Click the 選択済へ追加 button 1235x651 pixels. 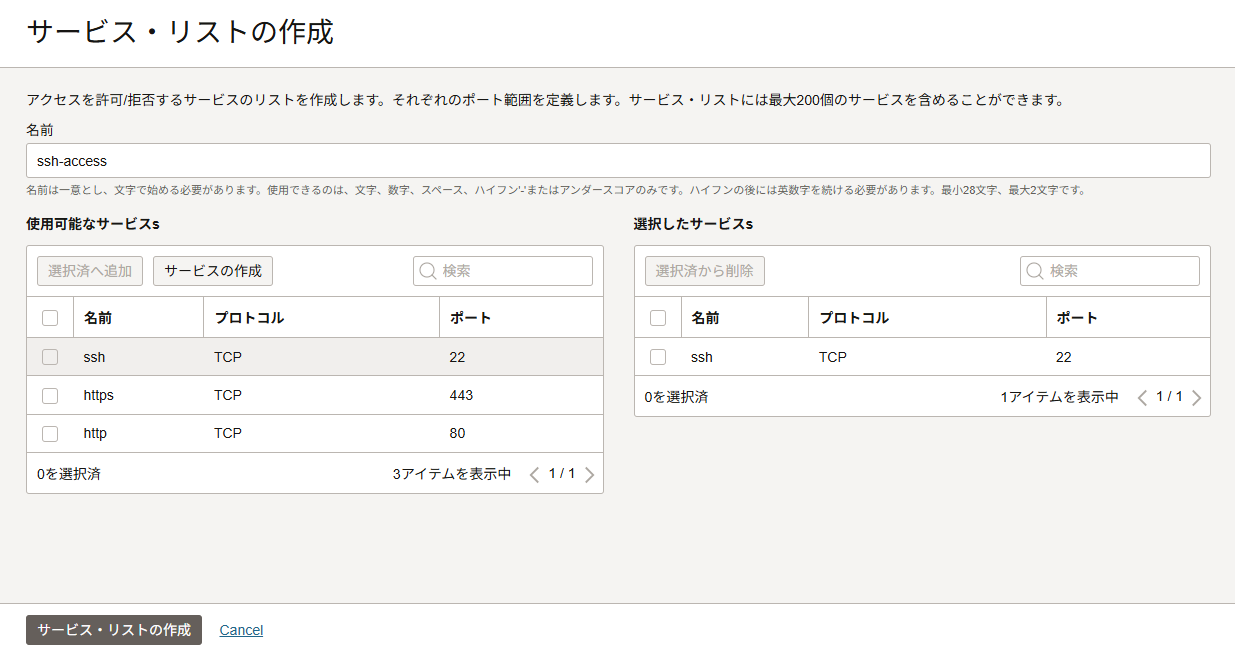[x=90, y=271]
